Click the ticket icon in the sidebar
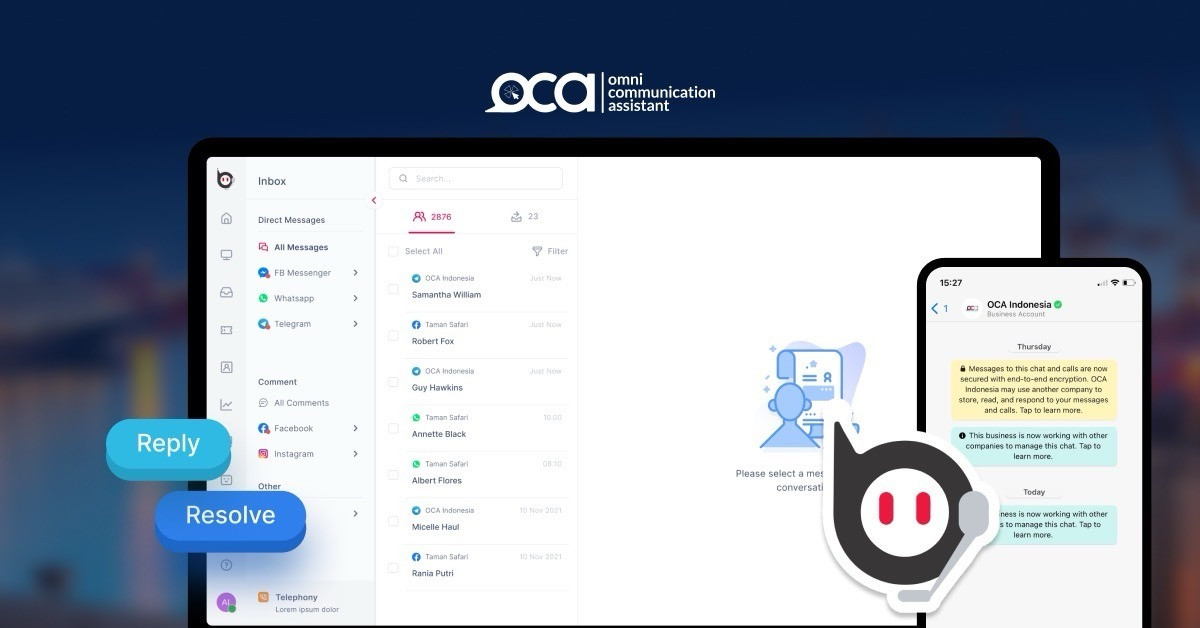 coord(226,330)
